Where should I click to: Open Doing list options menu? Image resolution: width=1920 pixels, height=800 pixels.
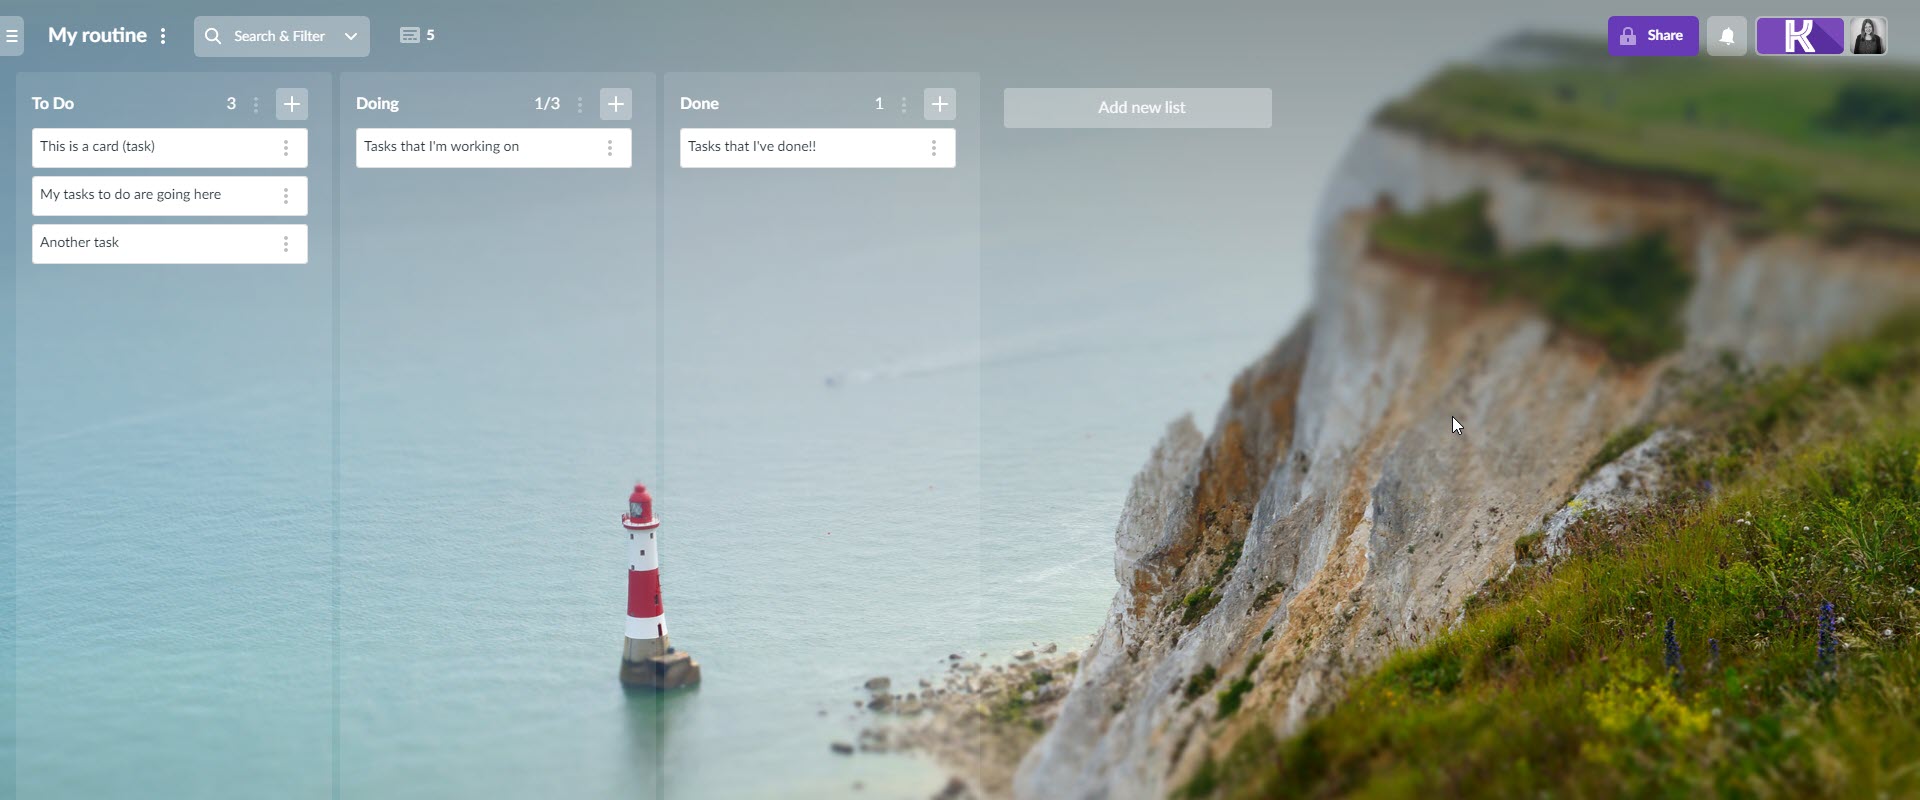coord(580,104)
